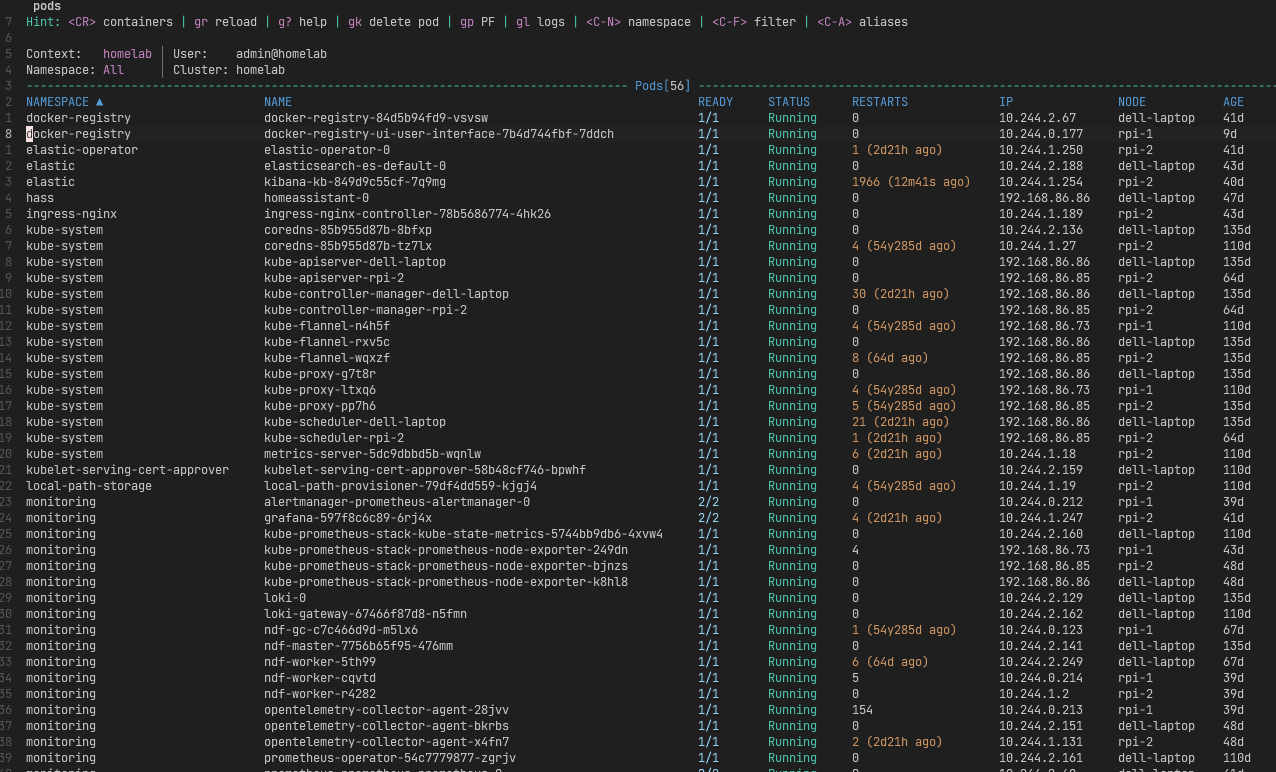Click the Cluster value homelab
Image resolution: width=1276 pixels, height=772 pixels.
pos(260,70)
